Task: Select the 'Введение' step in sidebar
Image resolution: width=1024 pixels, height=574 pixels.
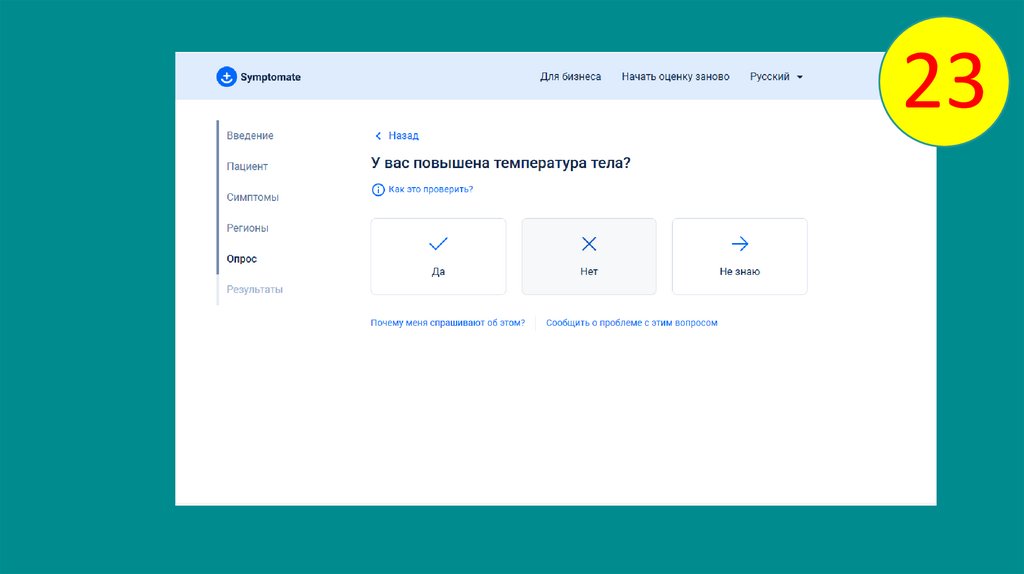Action: coord(250,136)
